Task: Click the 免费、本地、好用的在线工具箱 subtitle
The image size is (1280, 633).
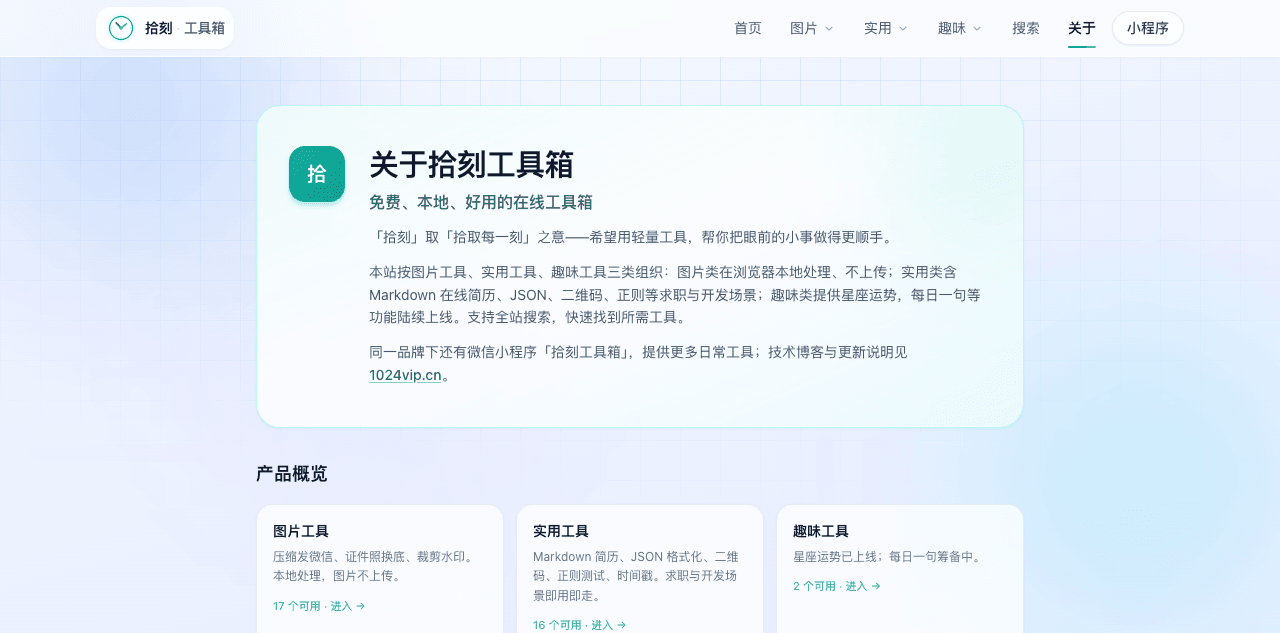Action: pyautogui.click(x=481, y=202)
